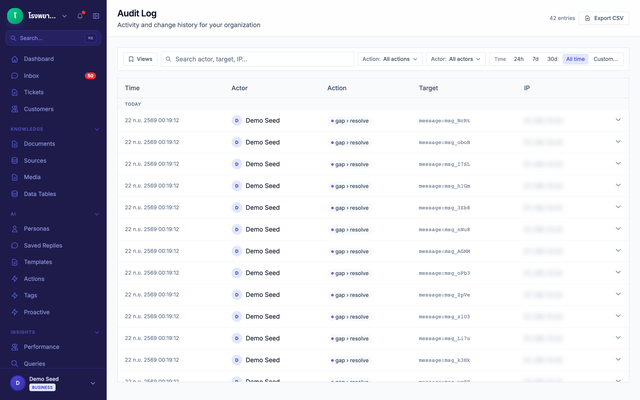Export the audit log as CSV

(x=604, y=18)
